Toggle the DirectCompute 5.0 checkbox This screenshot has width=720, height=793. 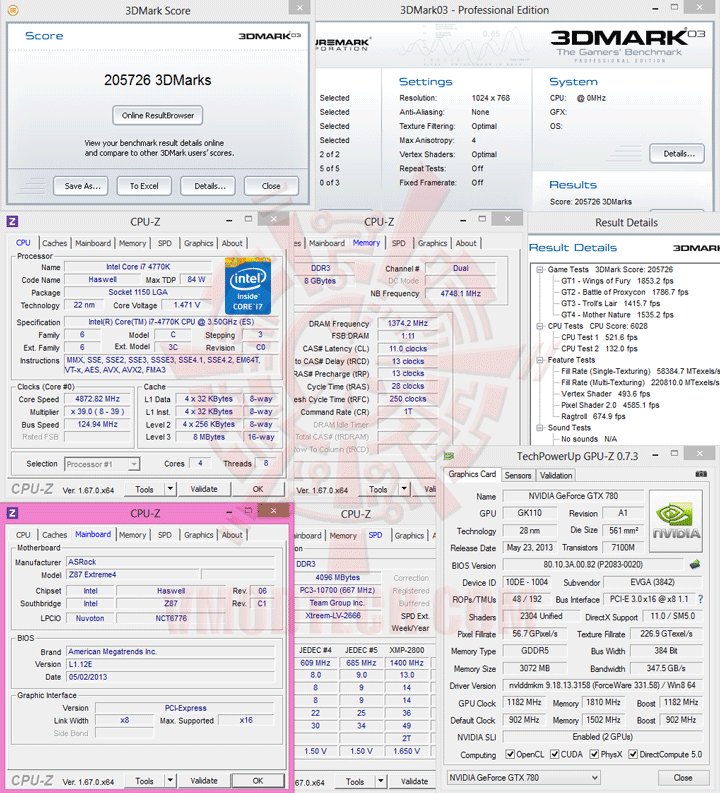tap(633, 754)
